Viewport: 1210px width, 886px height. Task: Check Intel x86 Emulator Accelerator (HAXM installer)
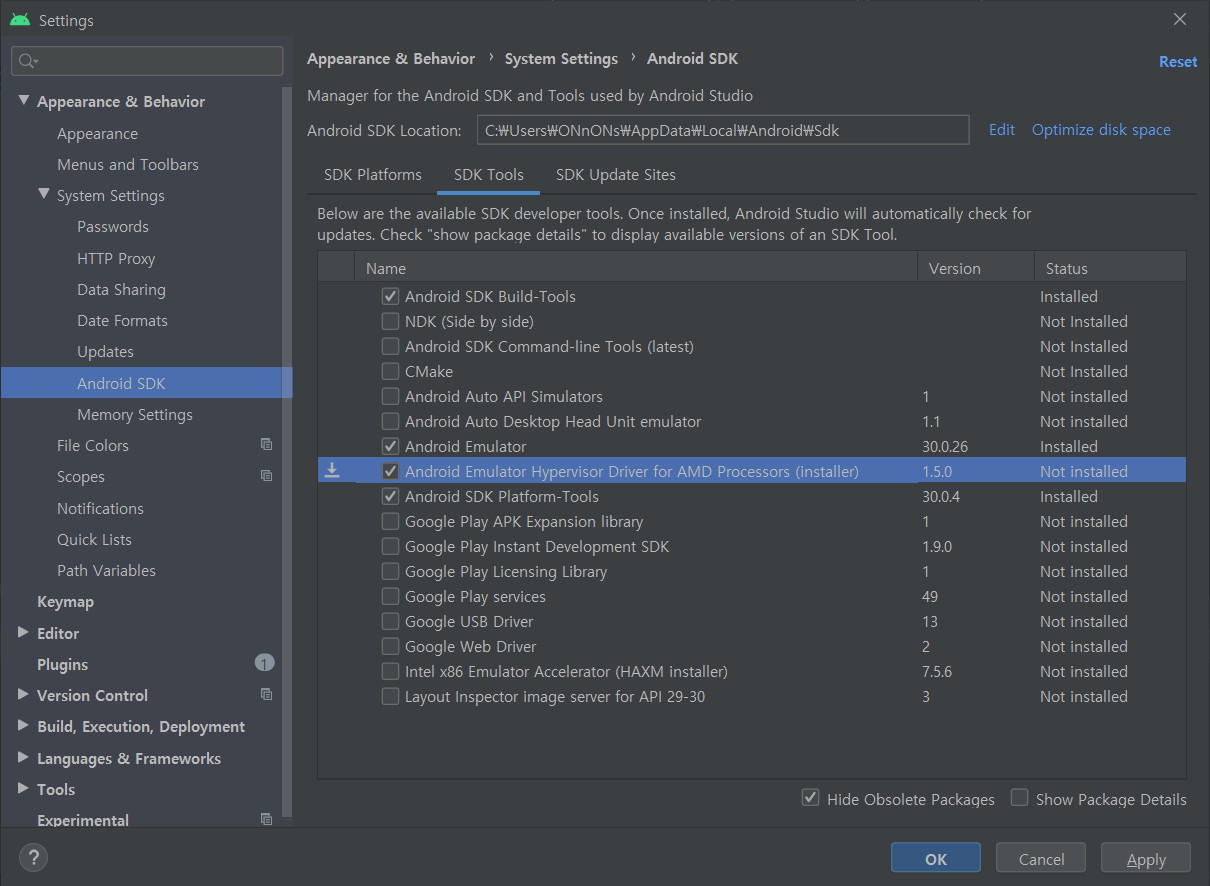[x=390, y=671]
